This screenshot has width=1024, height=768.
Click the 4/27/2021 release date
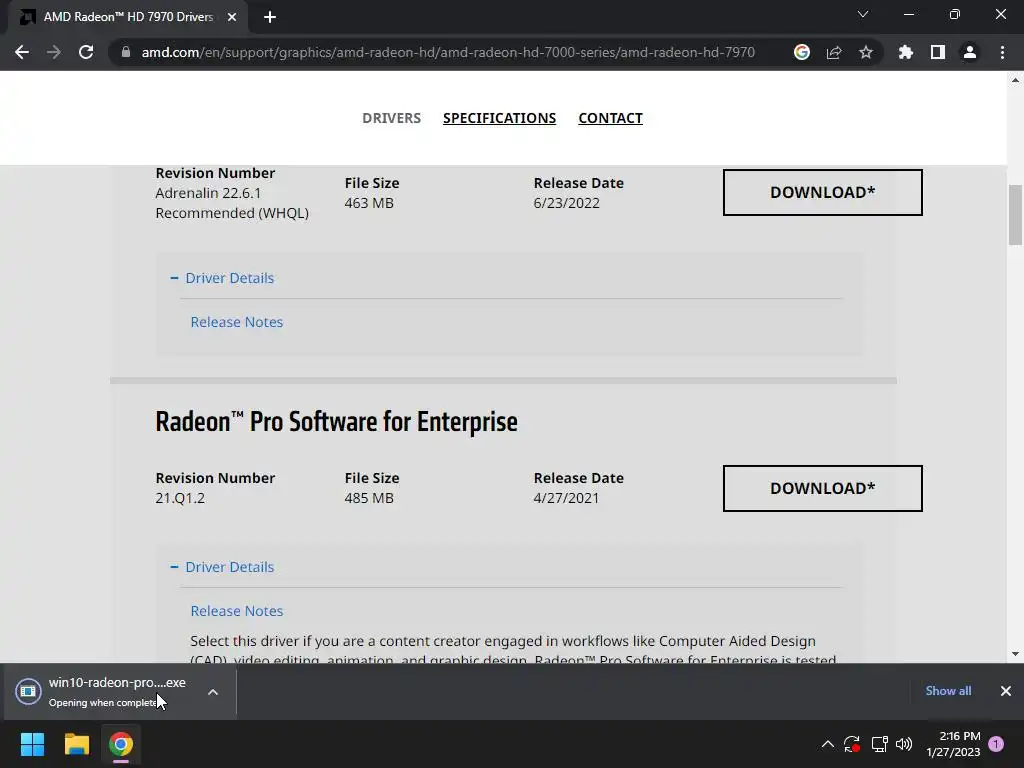[566, 498]
